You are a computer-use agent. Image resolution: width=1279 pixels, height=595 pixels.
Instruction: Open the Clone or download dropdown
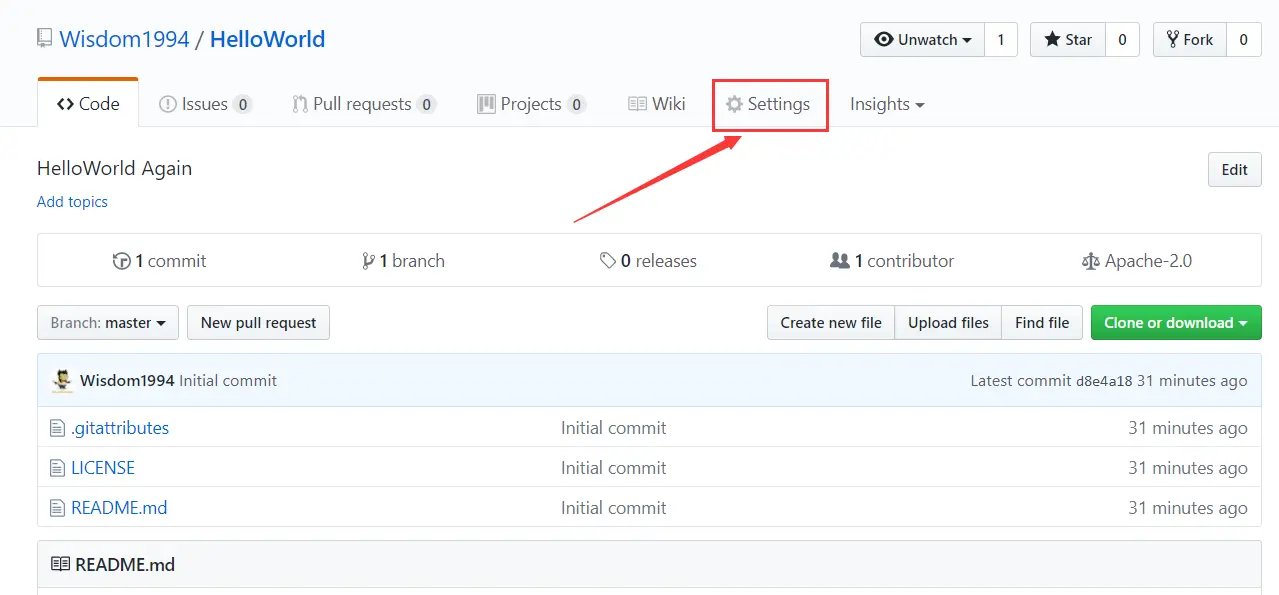tap(1176, 323)
